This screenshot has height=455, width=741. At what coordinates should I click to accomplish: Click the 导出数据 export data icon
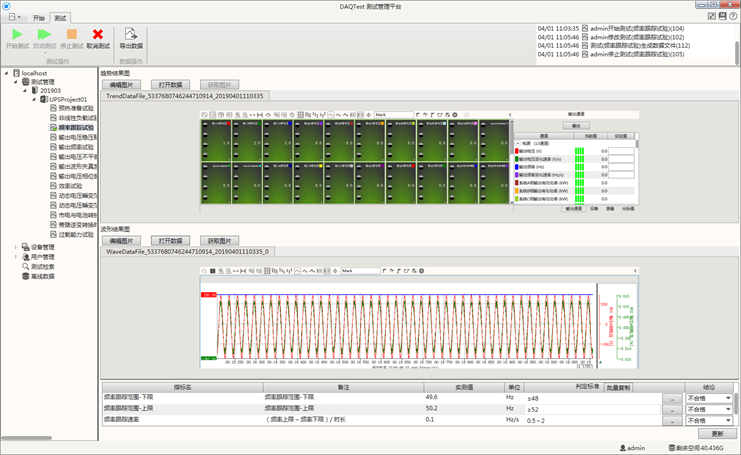click(x=131, y=34)
